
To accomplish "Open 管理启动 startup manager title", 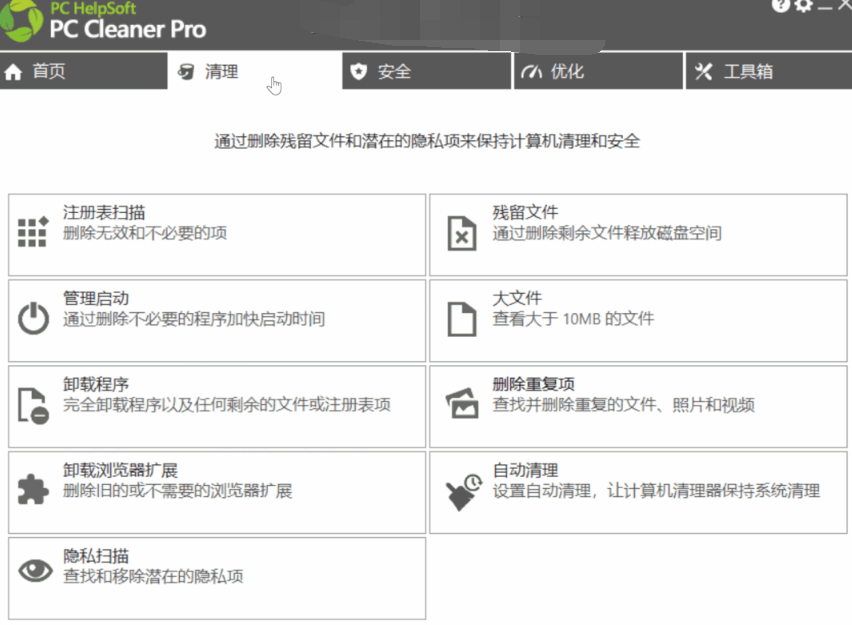I will [96, 298].
